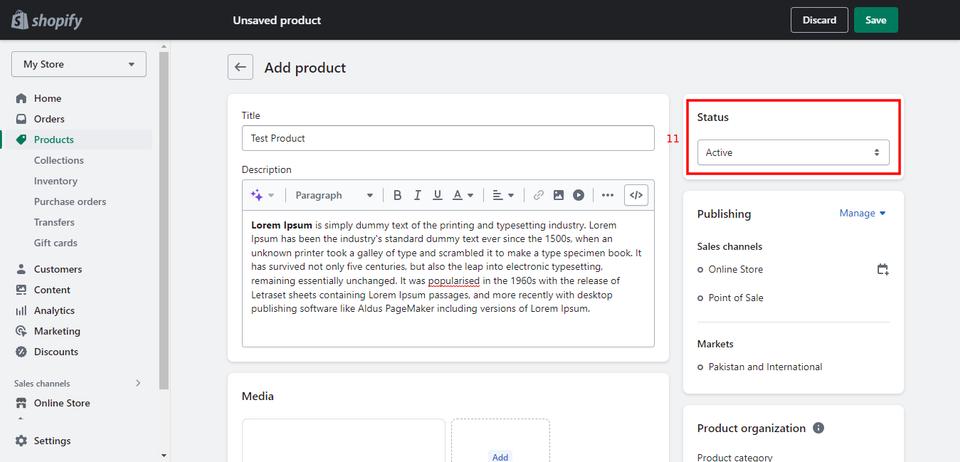Open the AI magic sparkle text generator
The height and width of the screenshot is (462, 960).
point(257,195)
